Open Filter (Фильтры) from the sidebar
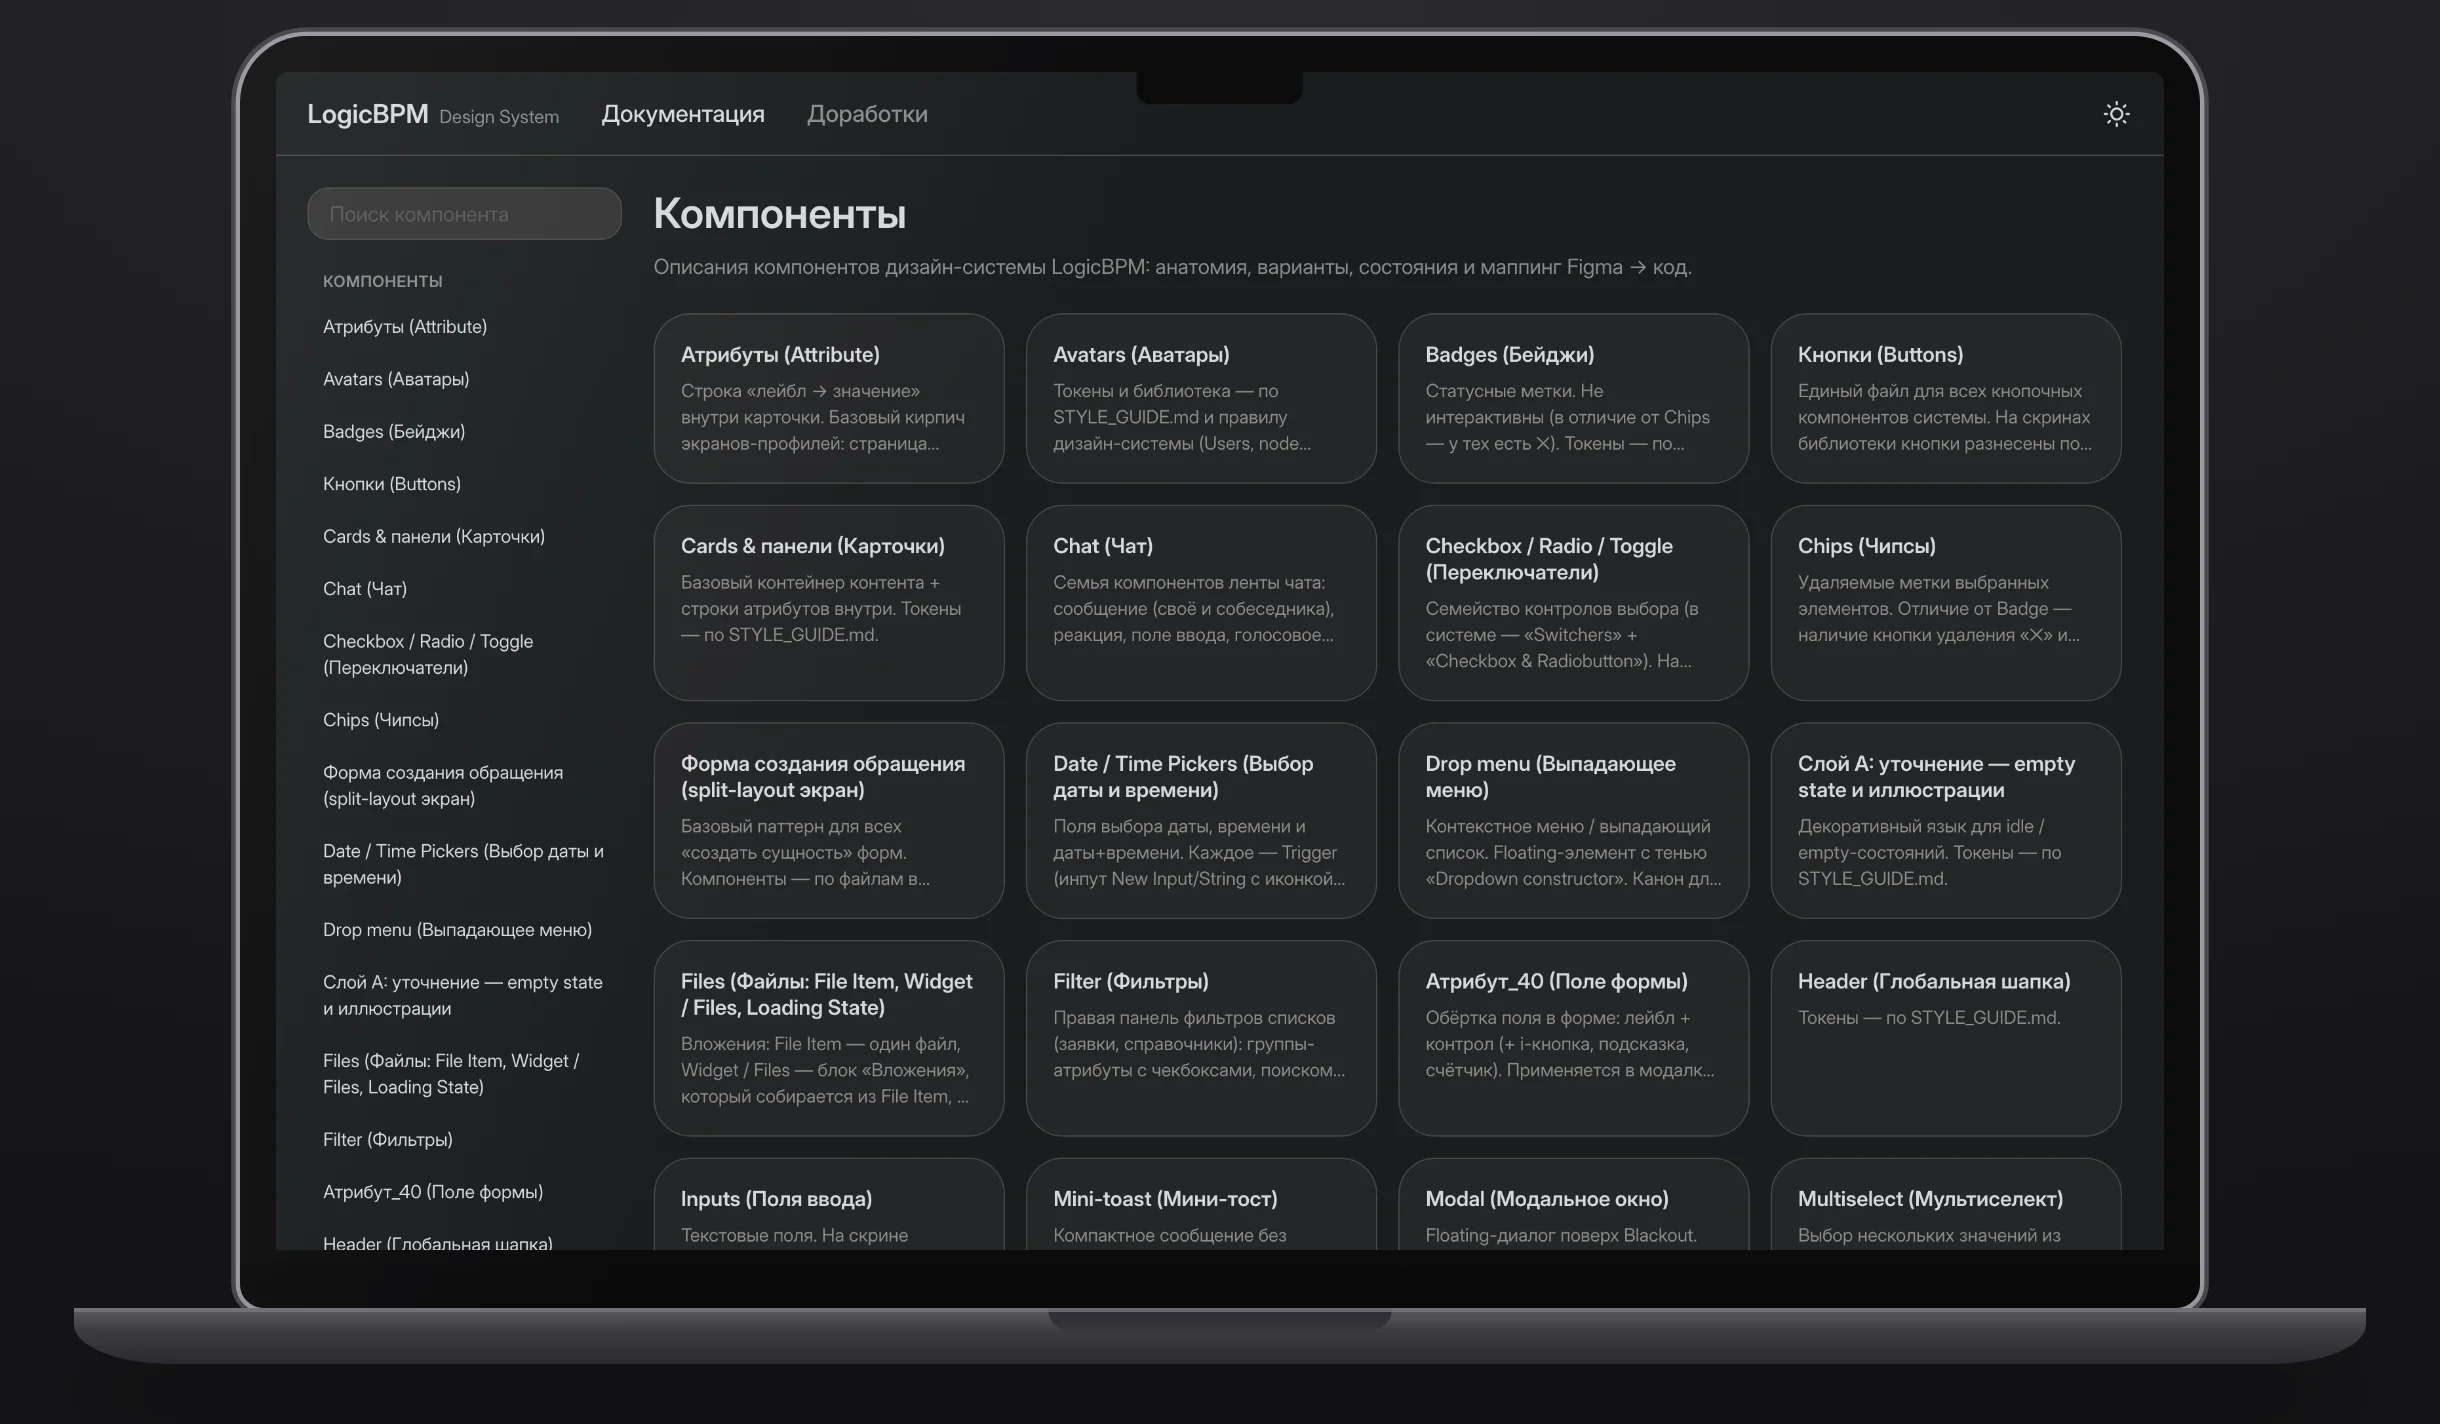2440x1424 pixels. coord(388,1140)
